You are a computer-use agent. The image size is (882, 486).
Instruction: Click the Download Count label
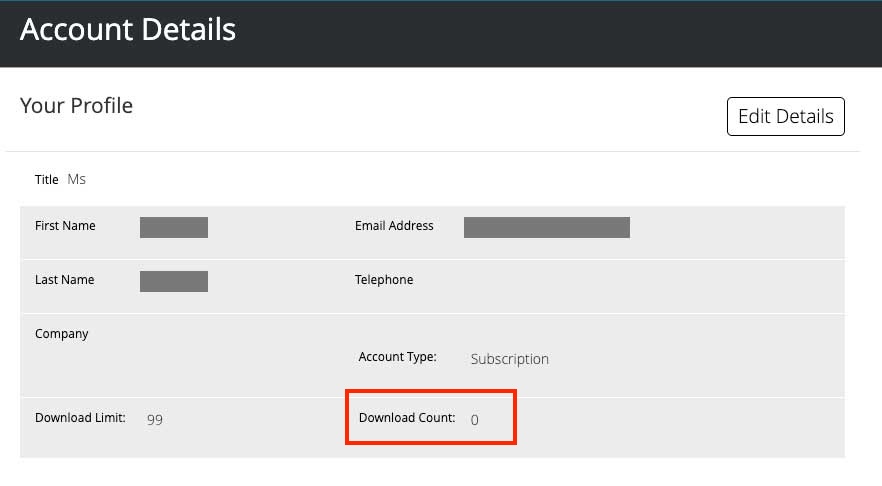tap(407, 418)
